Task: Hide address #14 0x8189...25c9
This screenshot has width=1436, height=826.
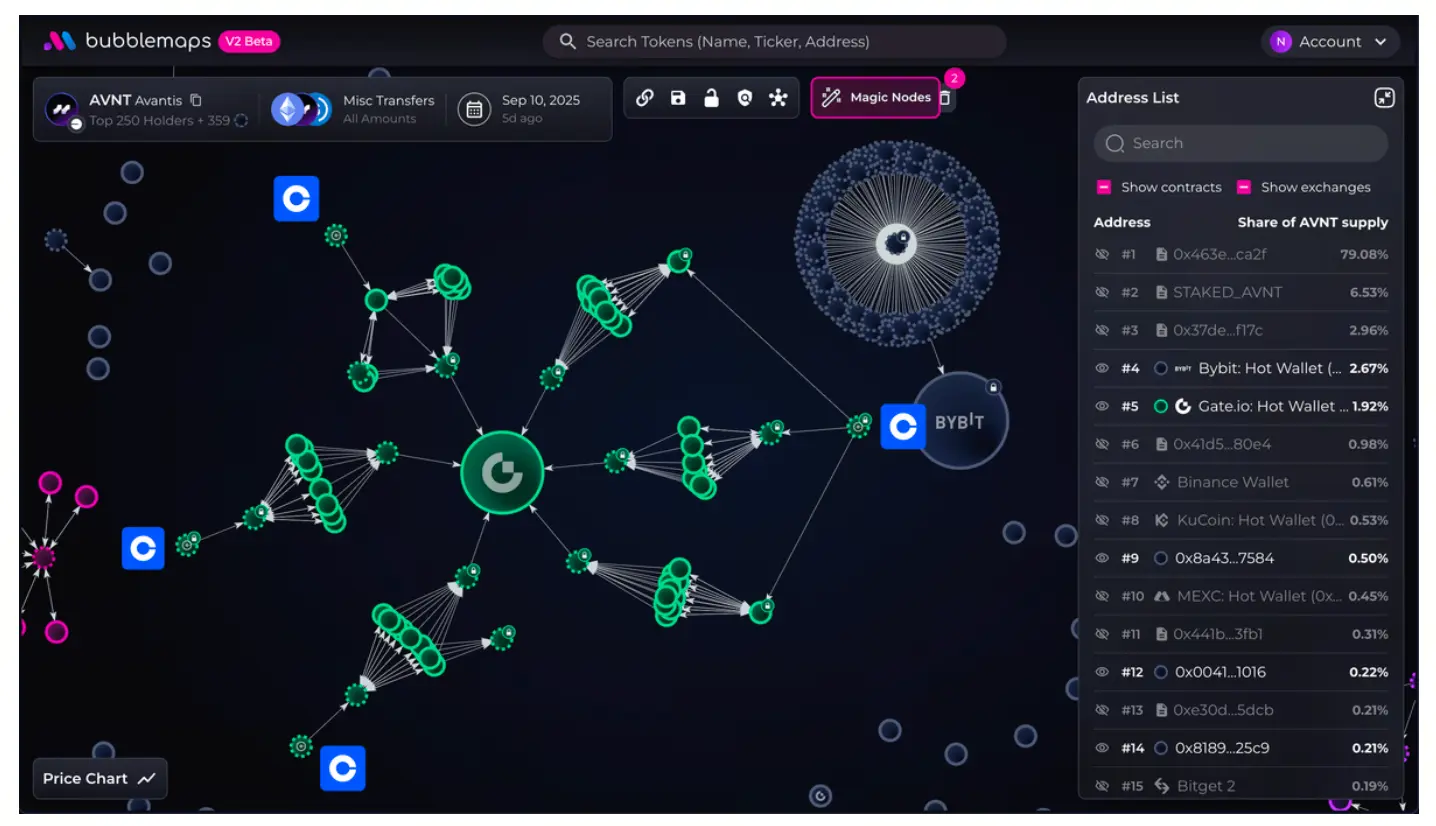Action: [x=1102, y=748]
